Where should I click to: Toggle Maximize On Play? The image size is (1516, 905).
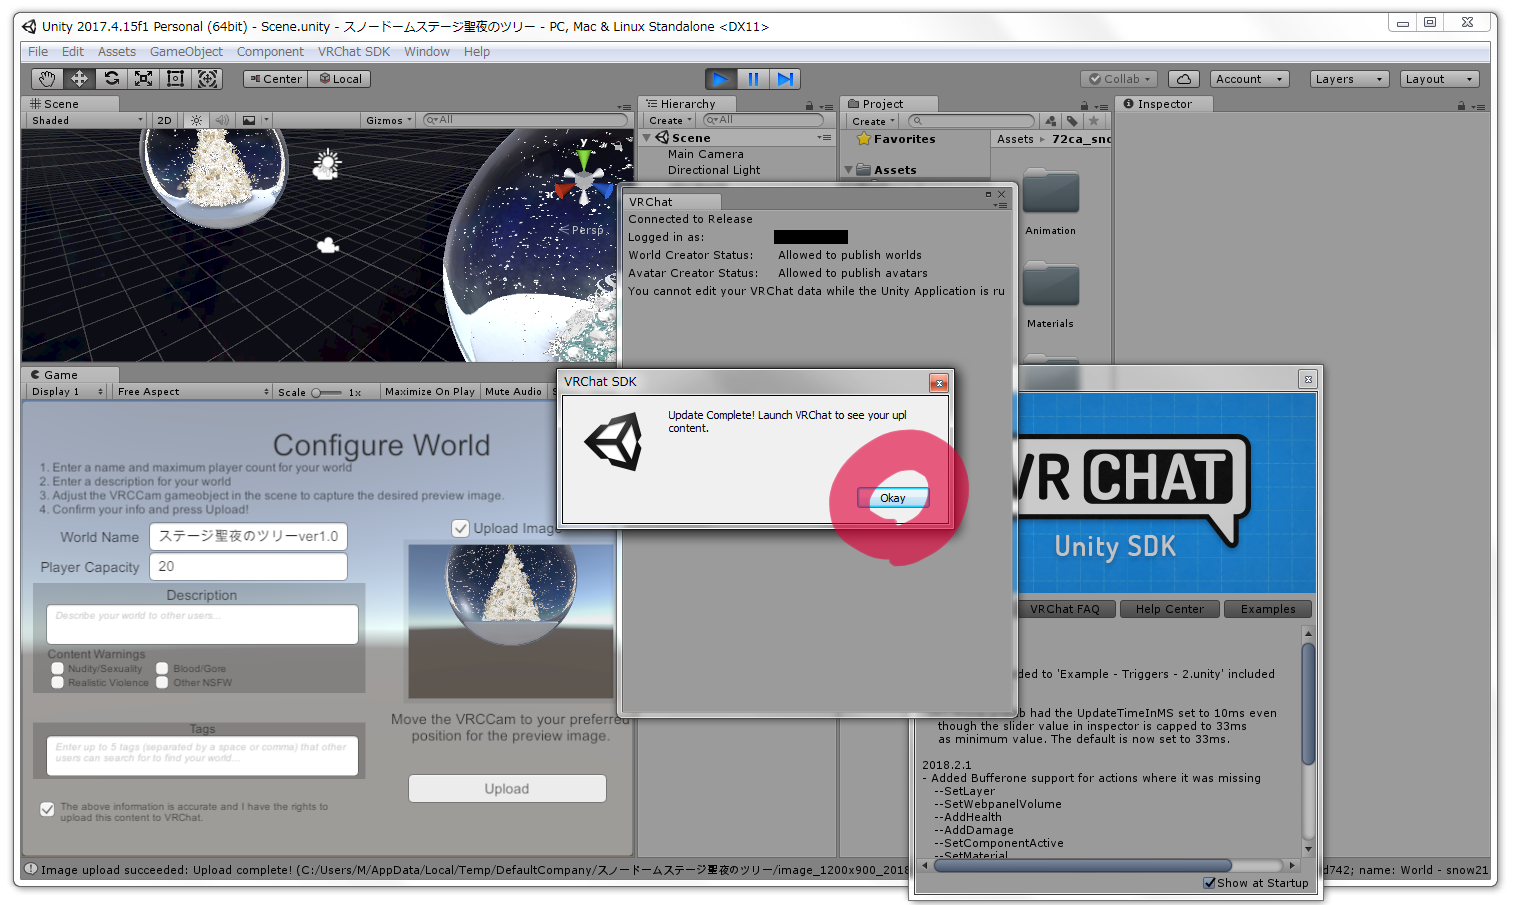[430, 392]
